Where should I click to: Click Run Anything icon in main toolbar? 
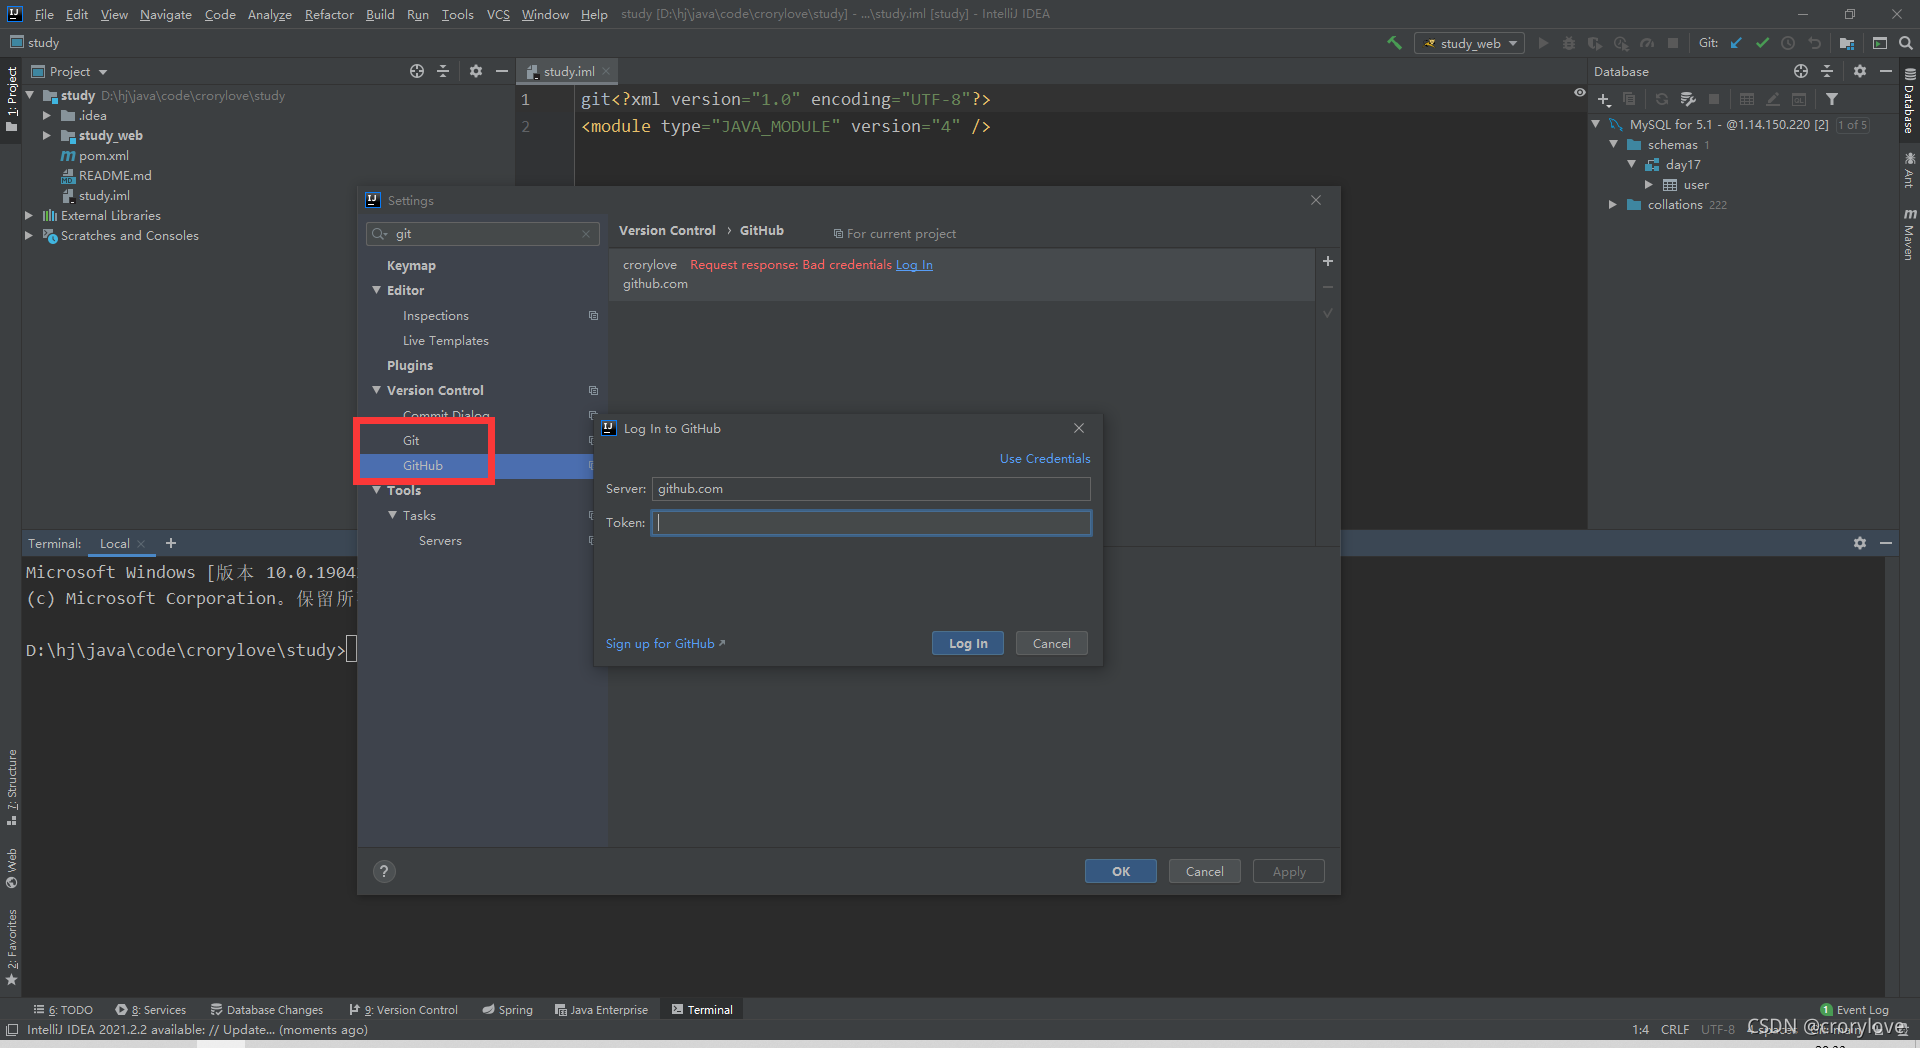[x=1880, y=43]
